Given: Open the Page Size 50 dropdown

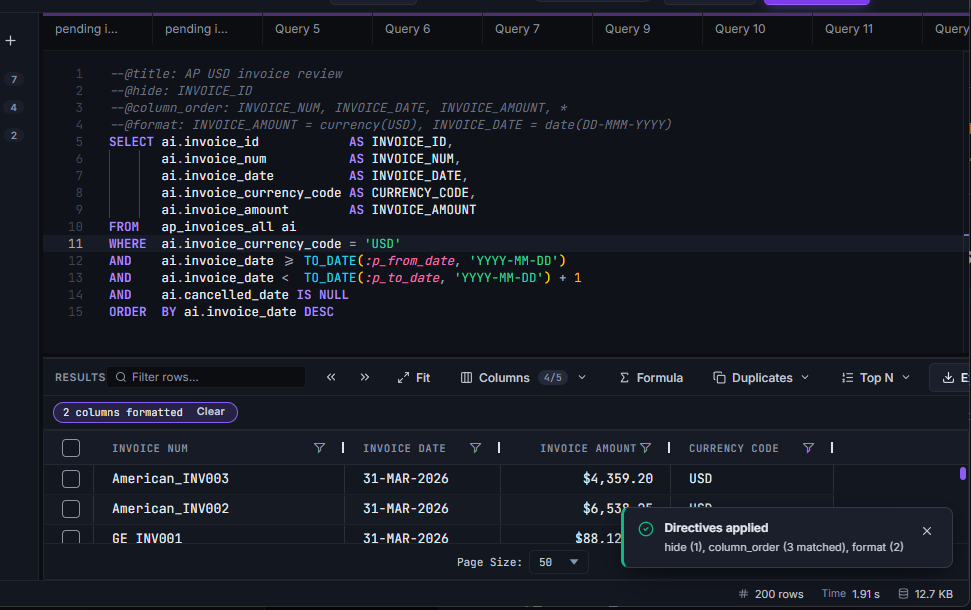Looking at the screenshot, I should pos(558,562).
